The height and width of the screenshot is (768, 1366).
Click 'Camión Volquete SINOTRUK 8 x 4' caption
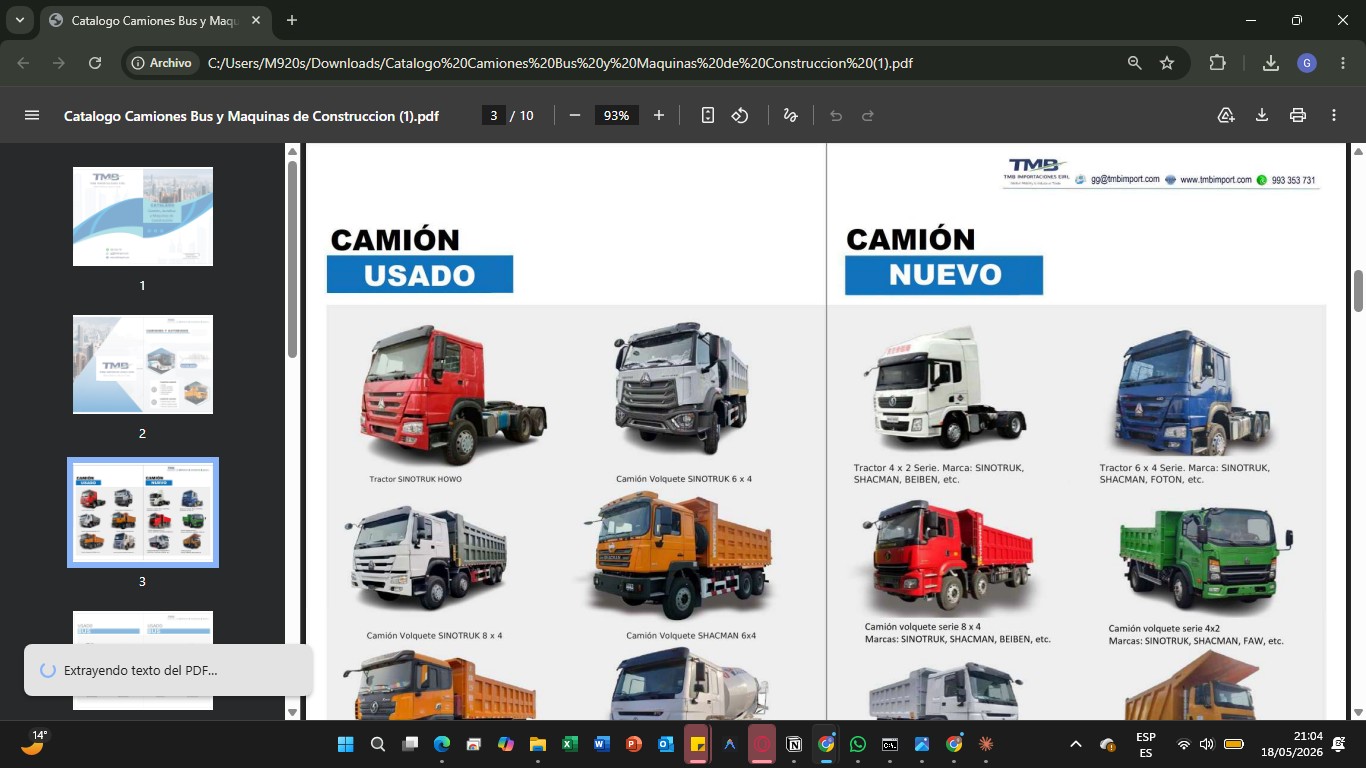[x=434, y=635]
